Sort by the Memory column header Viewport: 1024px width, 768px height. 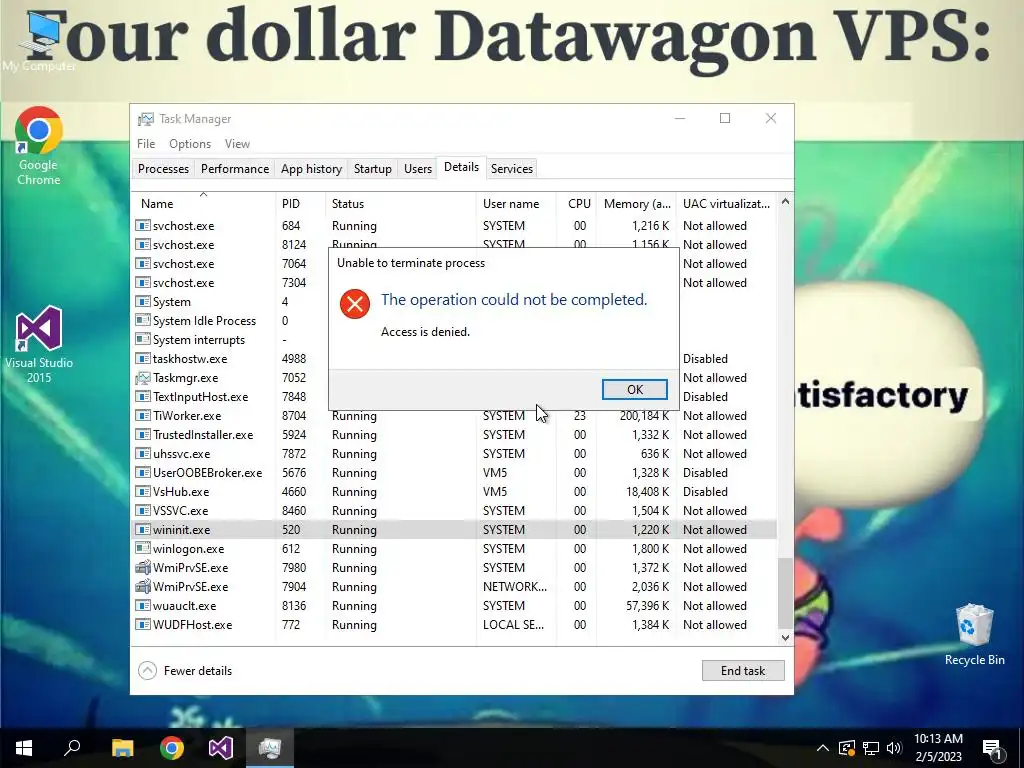point(635,204)
